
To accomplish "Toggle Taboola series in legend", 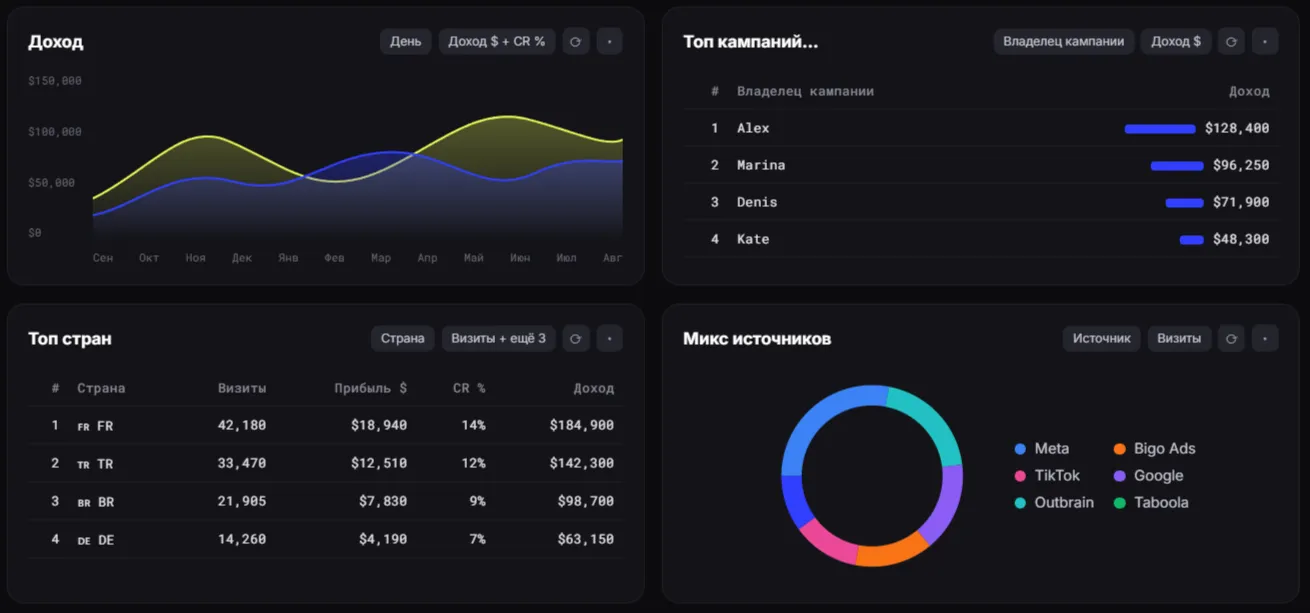I will tap(1151, 503).
